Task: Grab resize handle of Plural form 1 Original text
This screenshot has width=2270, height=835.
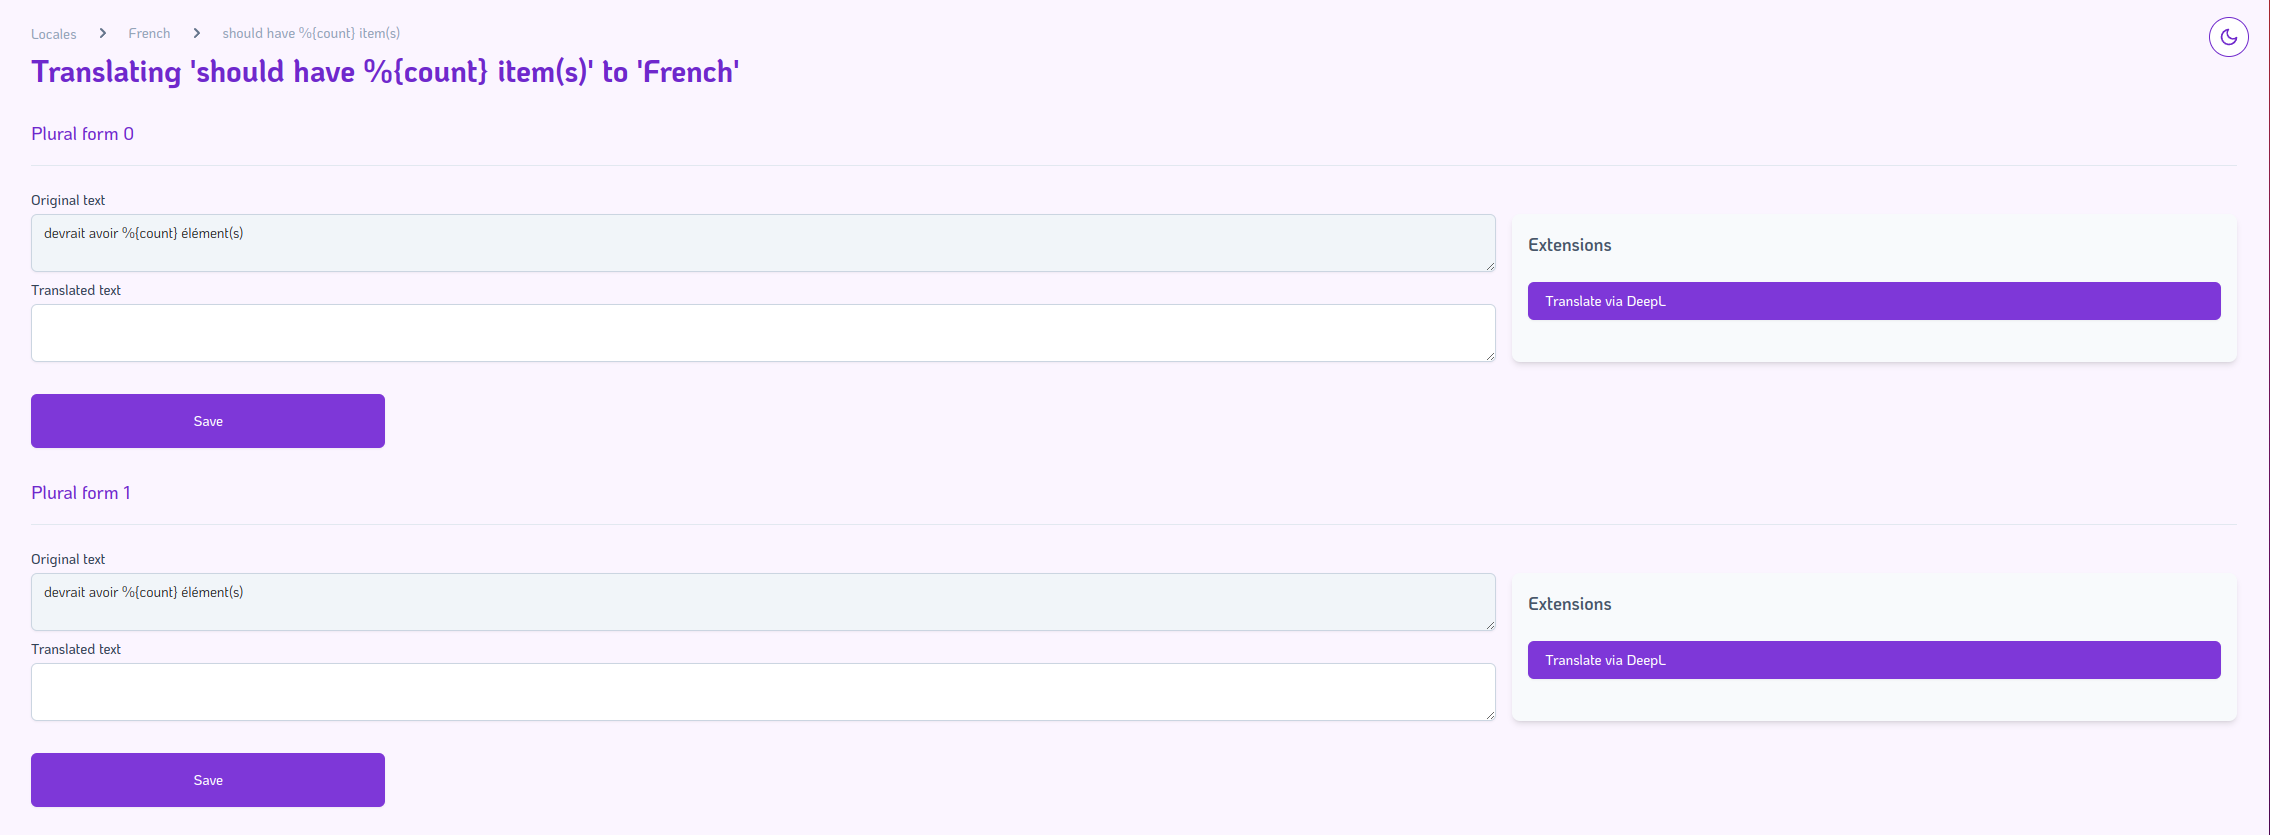Action: click(1490, 625)
